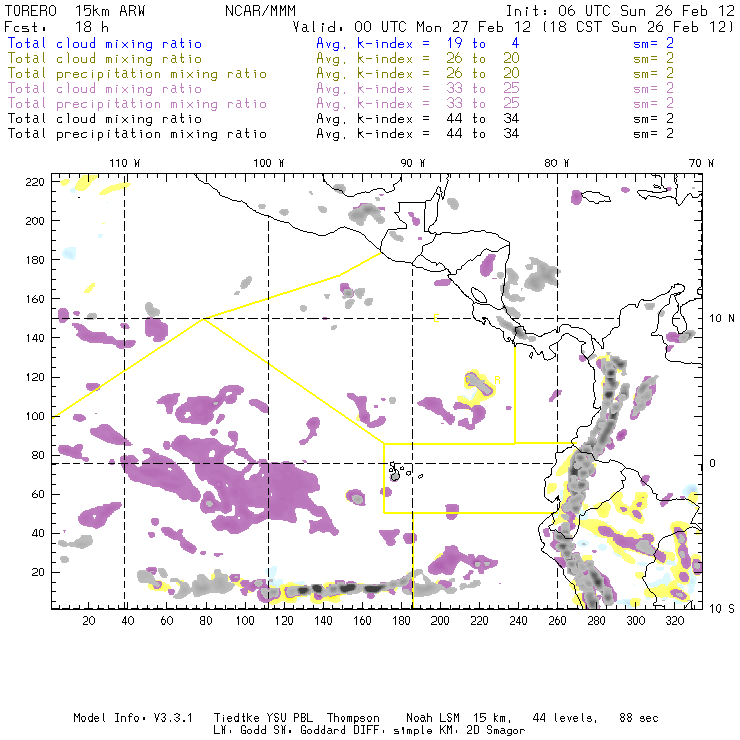
Task: Click the blue 'Total cloud mixing ratio' legend line
Action: 105,43
